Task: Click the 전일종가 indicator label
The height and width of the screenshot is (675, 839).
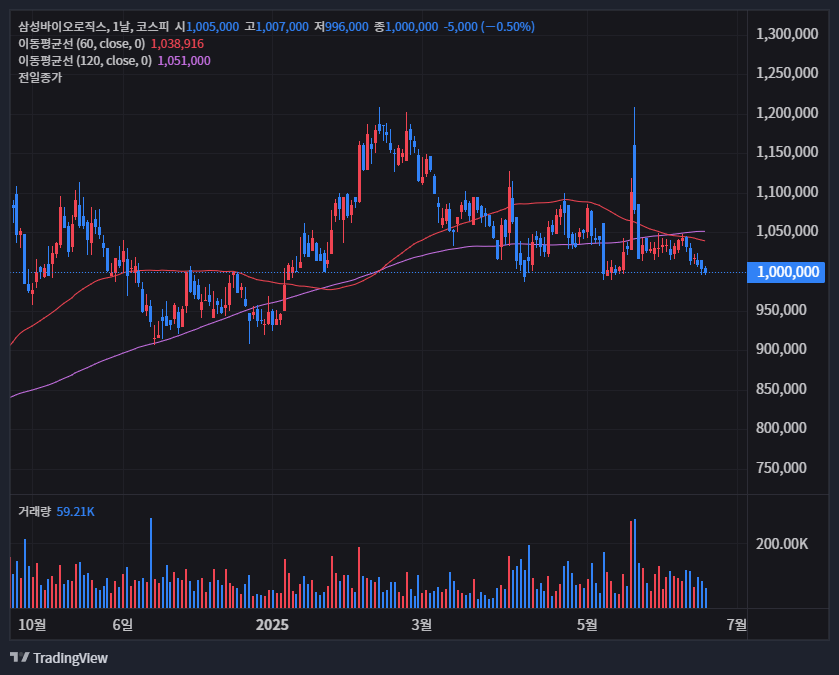Action: (40, 78)
